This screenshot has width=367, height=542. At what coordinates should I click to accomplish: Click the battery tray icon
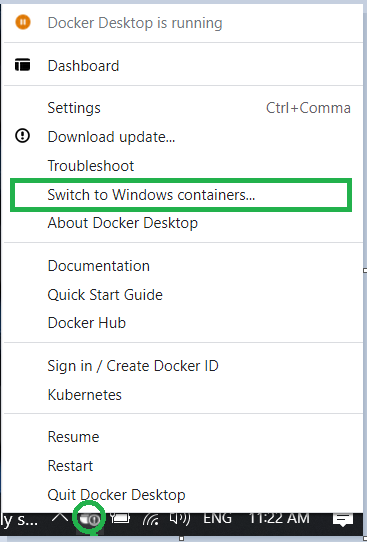[x=120, y=518]
